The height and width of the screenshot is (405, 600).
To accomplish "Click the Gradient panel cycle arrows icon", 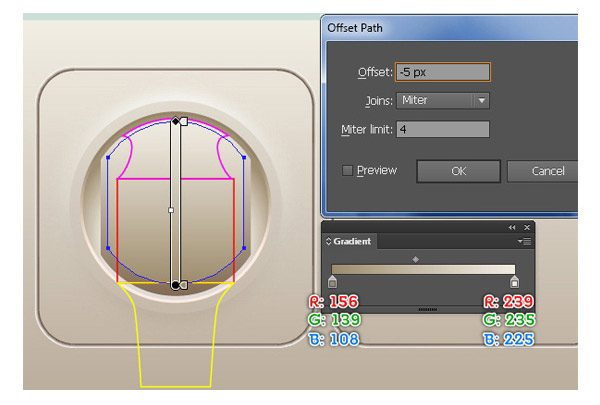I will pyautogui.click(x=328, y=242).
